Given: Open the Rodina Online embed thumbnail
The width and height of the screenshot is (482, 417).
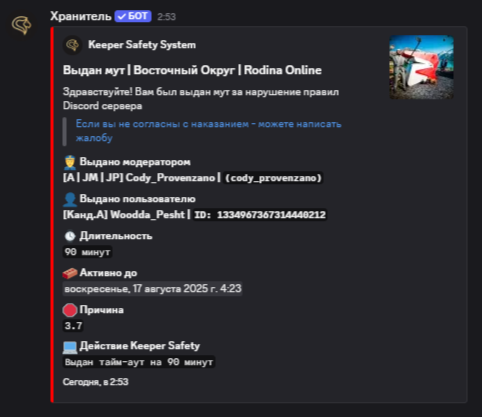Looking at the screenshot, I should click(421, 67).
